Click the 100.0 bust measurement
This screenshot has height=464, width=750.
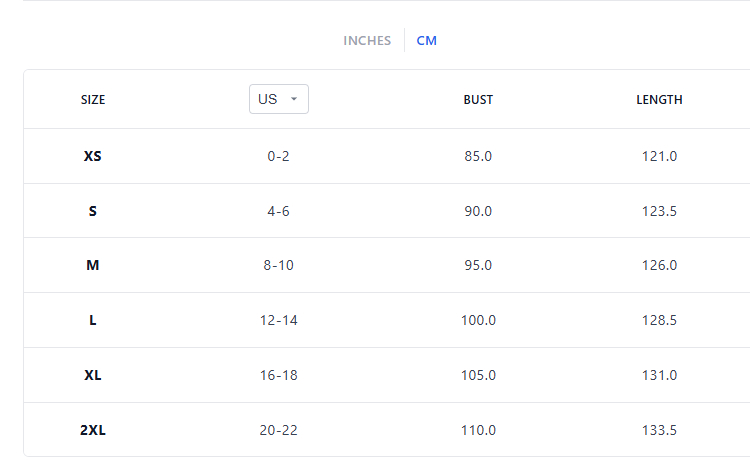coord(478,320)
